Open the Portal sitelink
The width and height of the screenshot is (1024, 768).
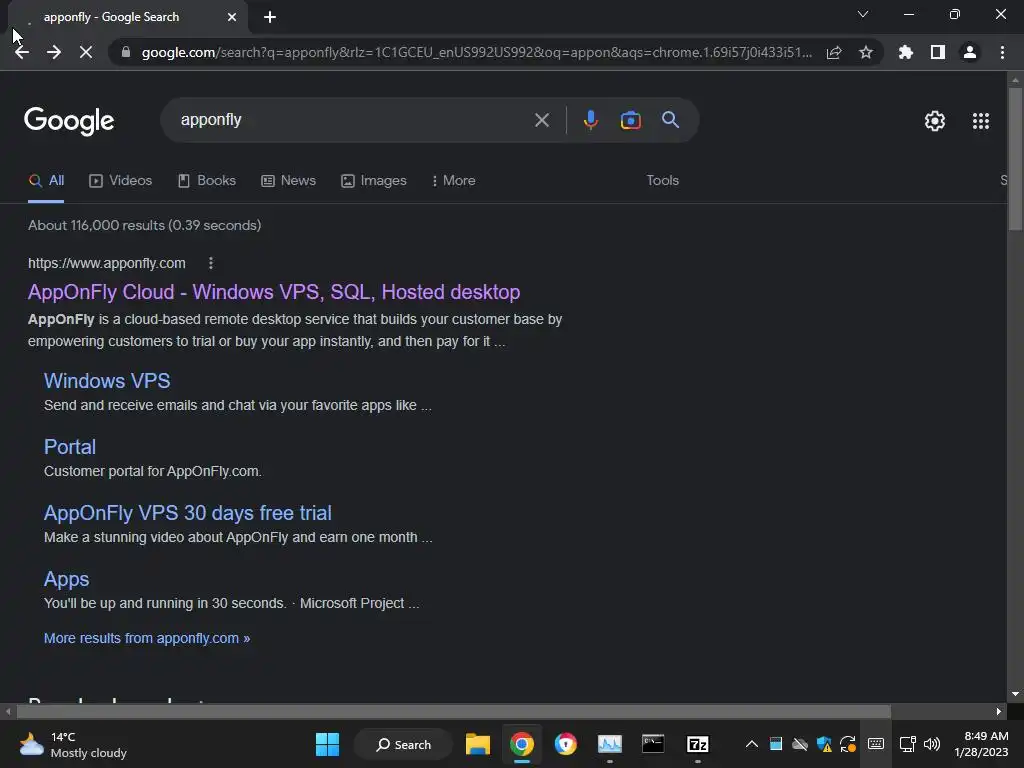pos(70,447)
